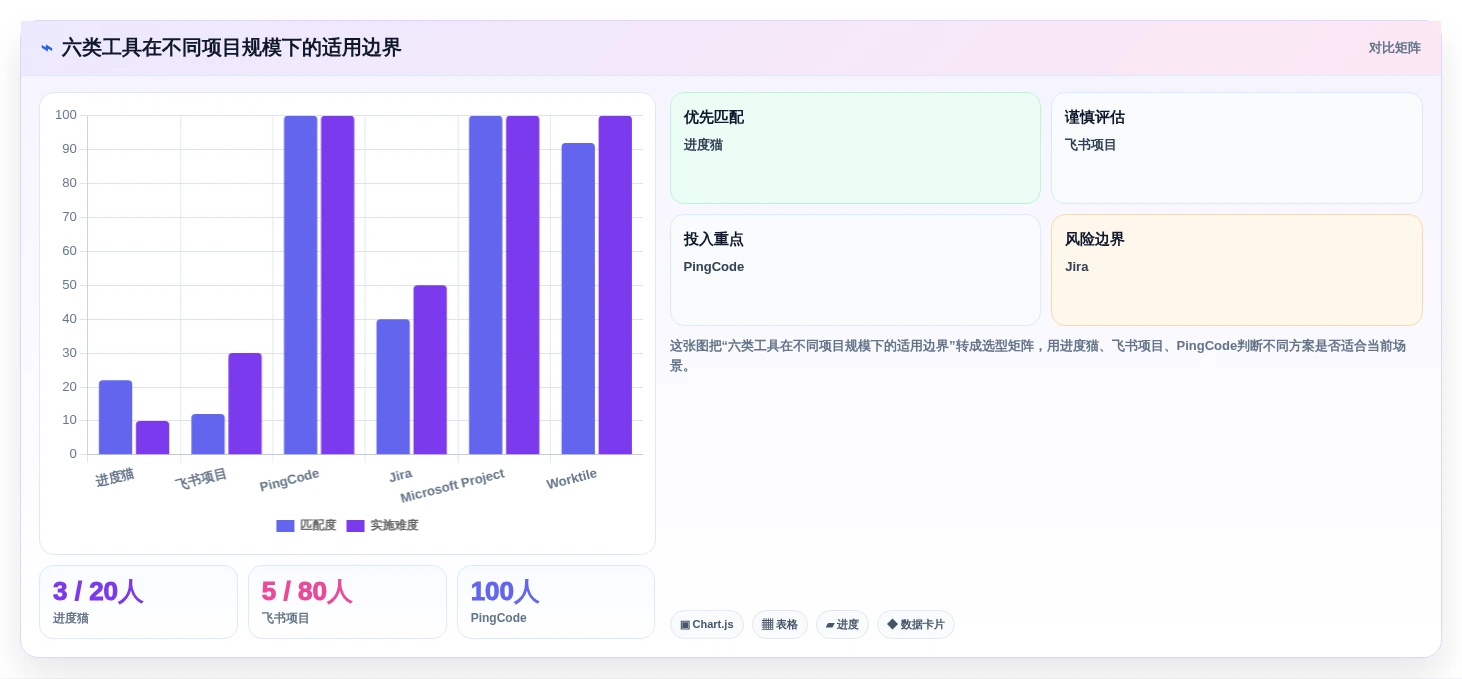Click the 50 y-axis tick label
The image size is (1462, 679).
(x=69, y=285)
